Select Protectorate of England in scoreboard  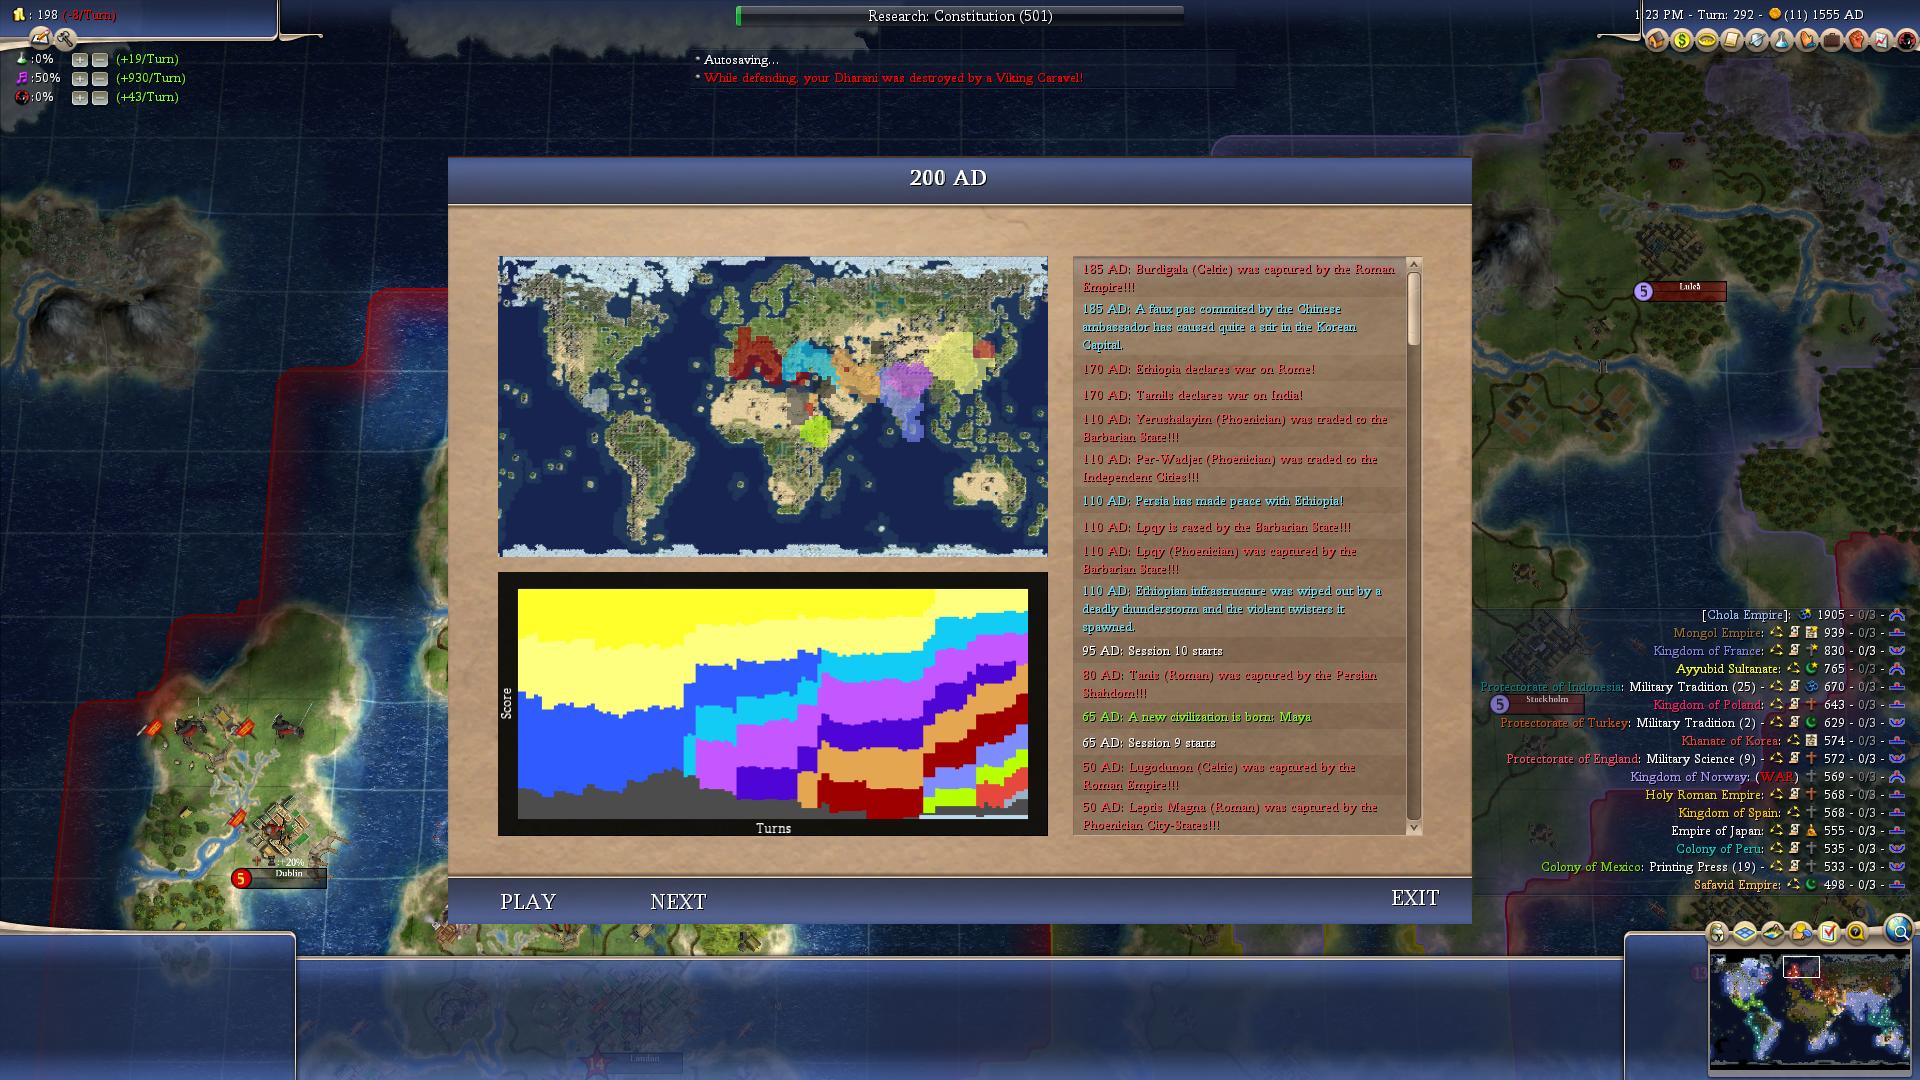(x=1573, y=759)
